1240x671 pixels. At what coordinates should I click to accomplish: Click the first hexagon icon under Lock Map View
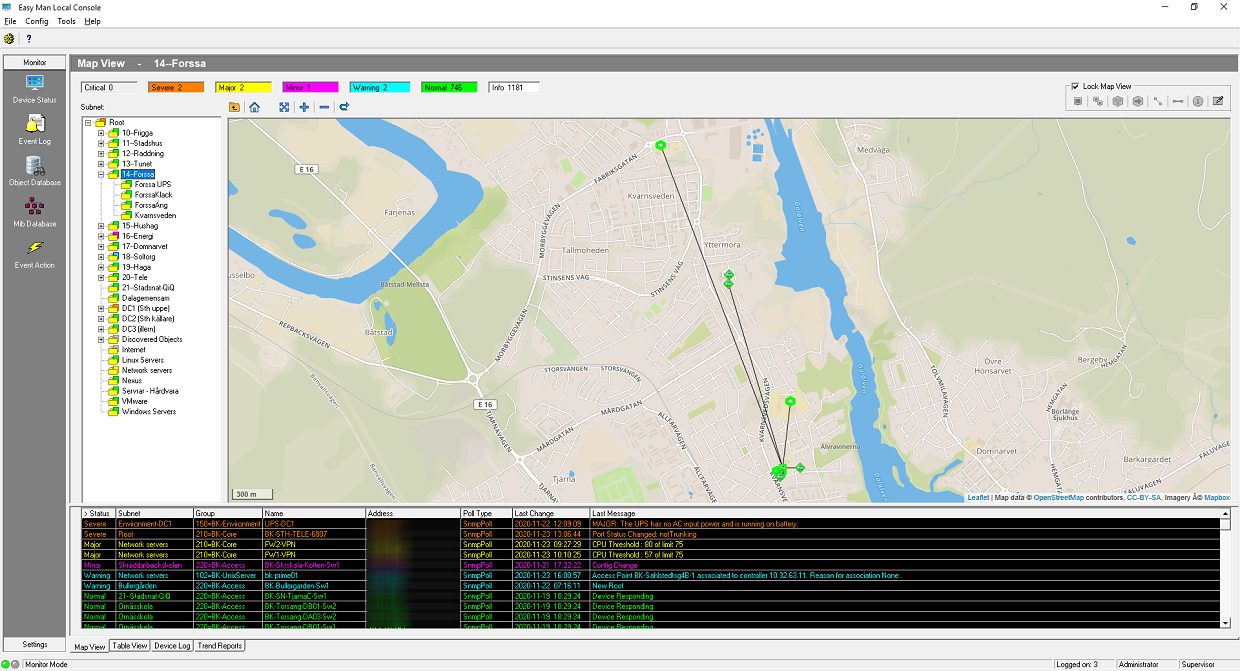tap(1118, 101)
